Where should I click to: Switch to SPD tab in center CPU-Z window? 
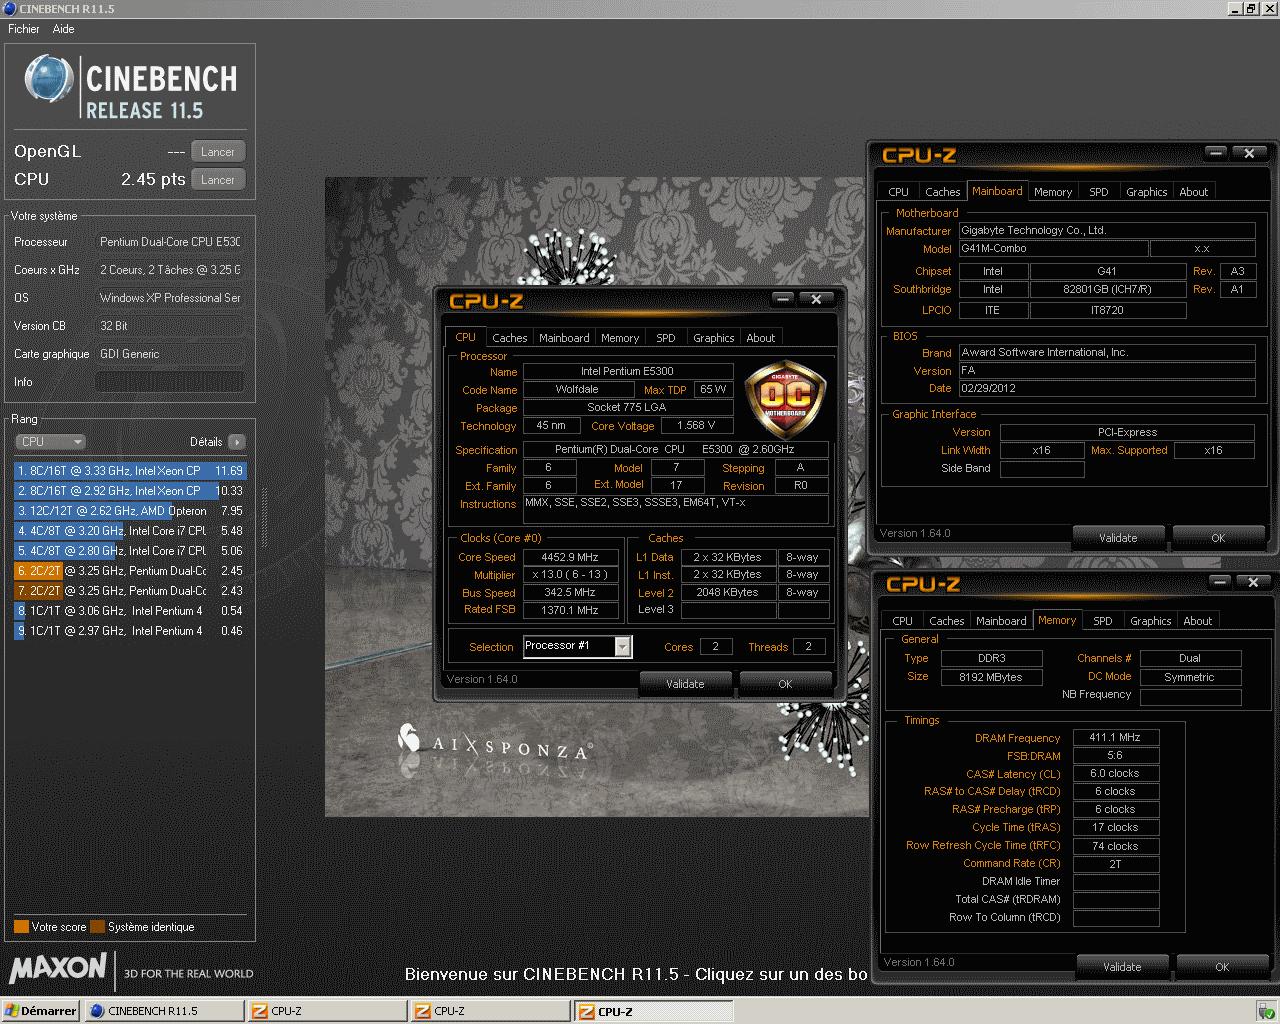point(666,338)
